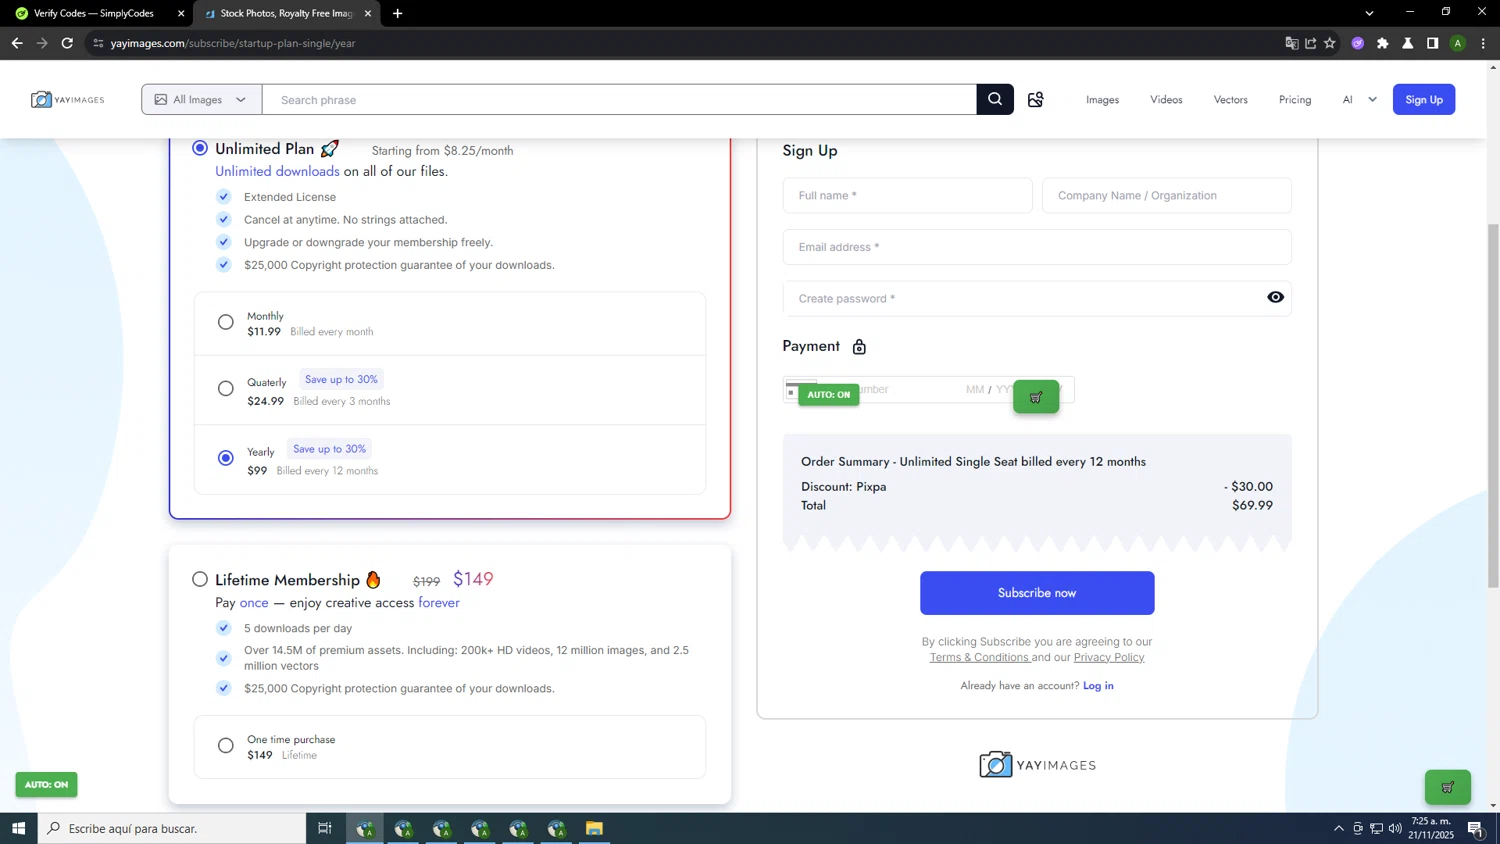Click the Full name input field
Viewport: 1500px width, 844px height.
[x=907, y=195]
